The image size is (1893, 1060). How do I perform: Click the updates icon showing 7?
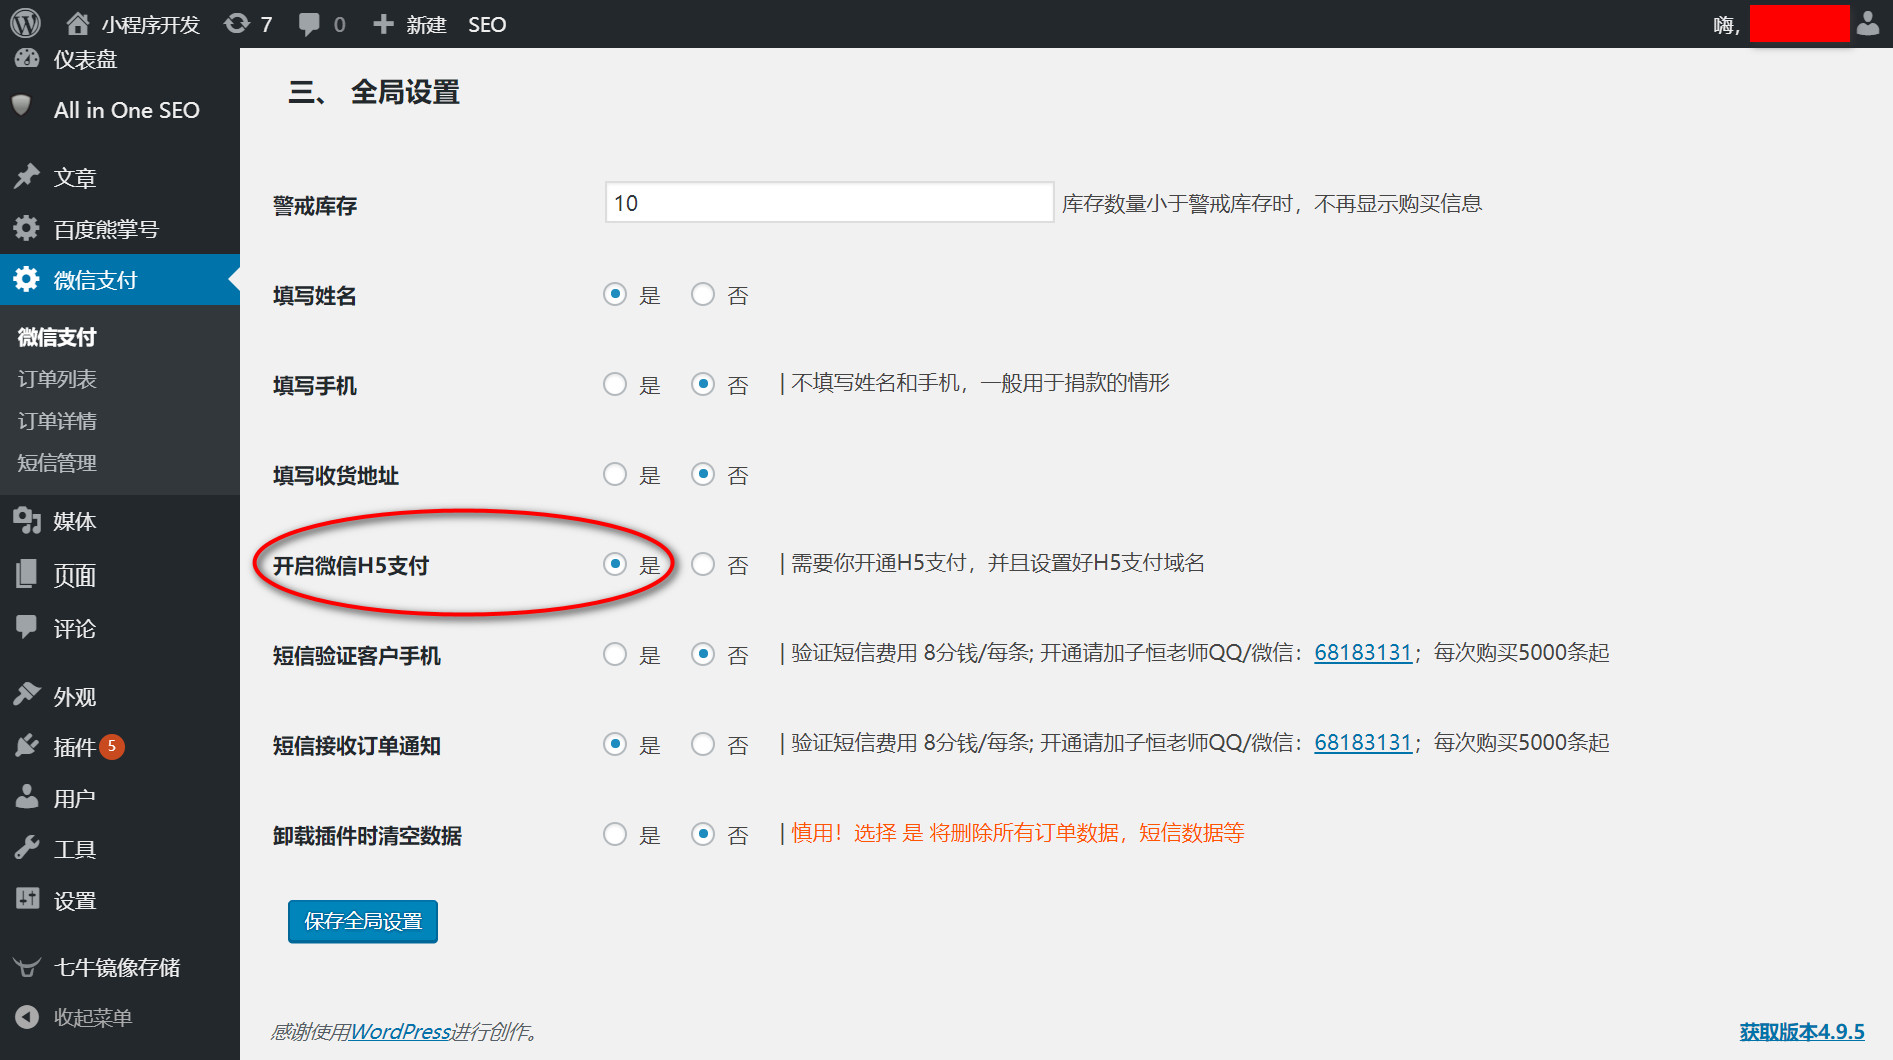pyautogui.click(x=237, y=23)
